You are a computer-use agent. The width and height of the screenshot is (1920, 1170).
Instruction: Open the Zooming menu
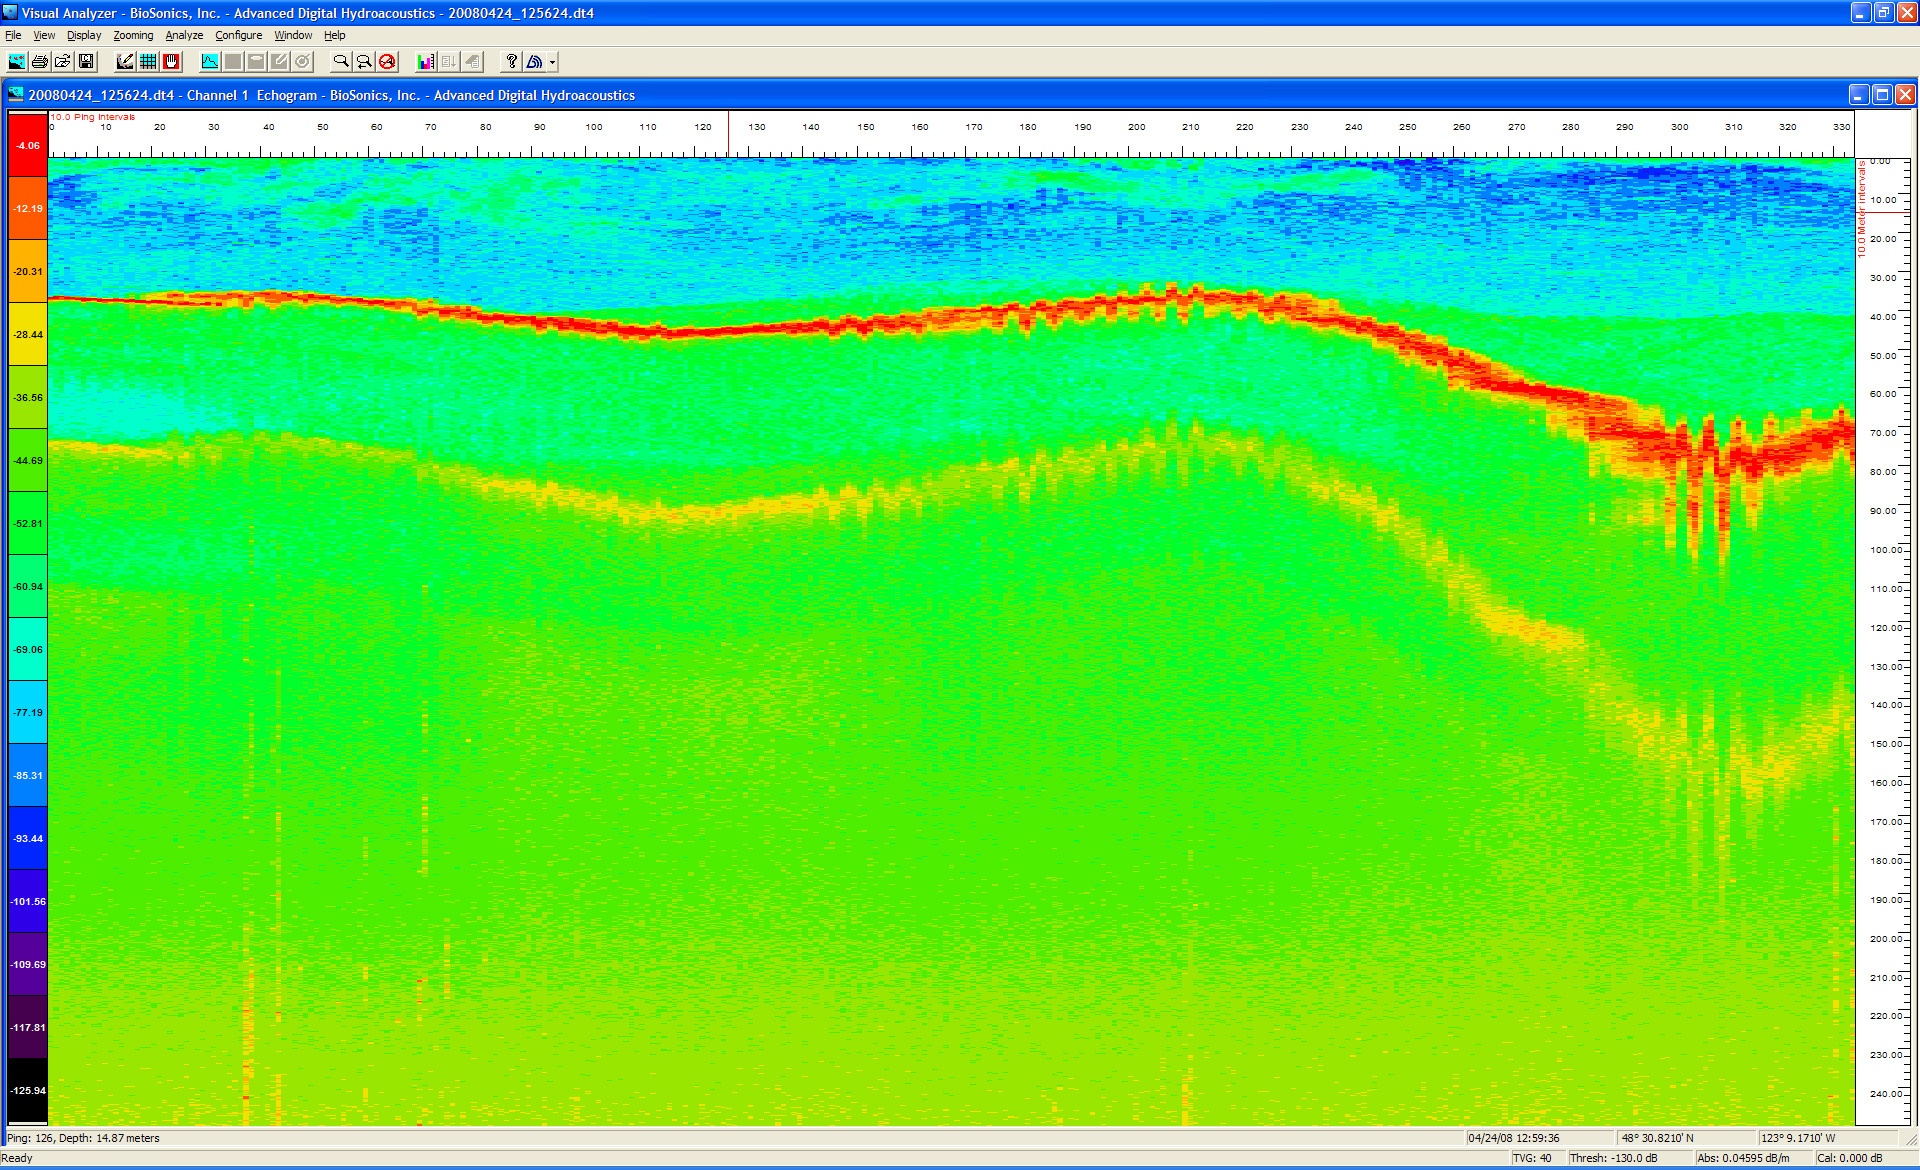(x=133, y=35)
